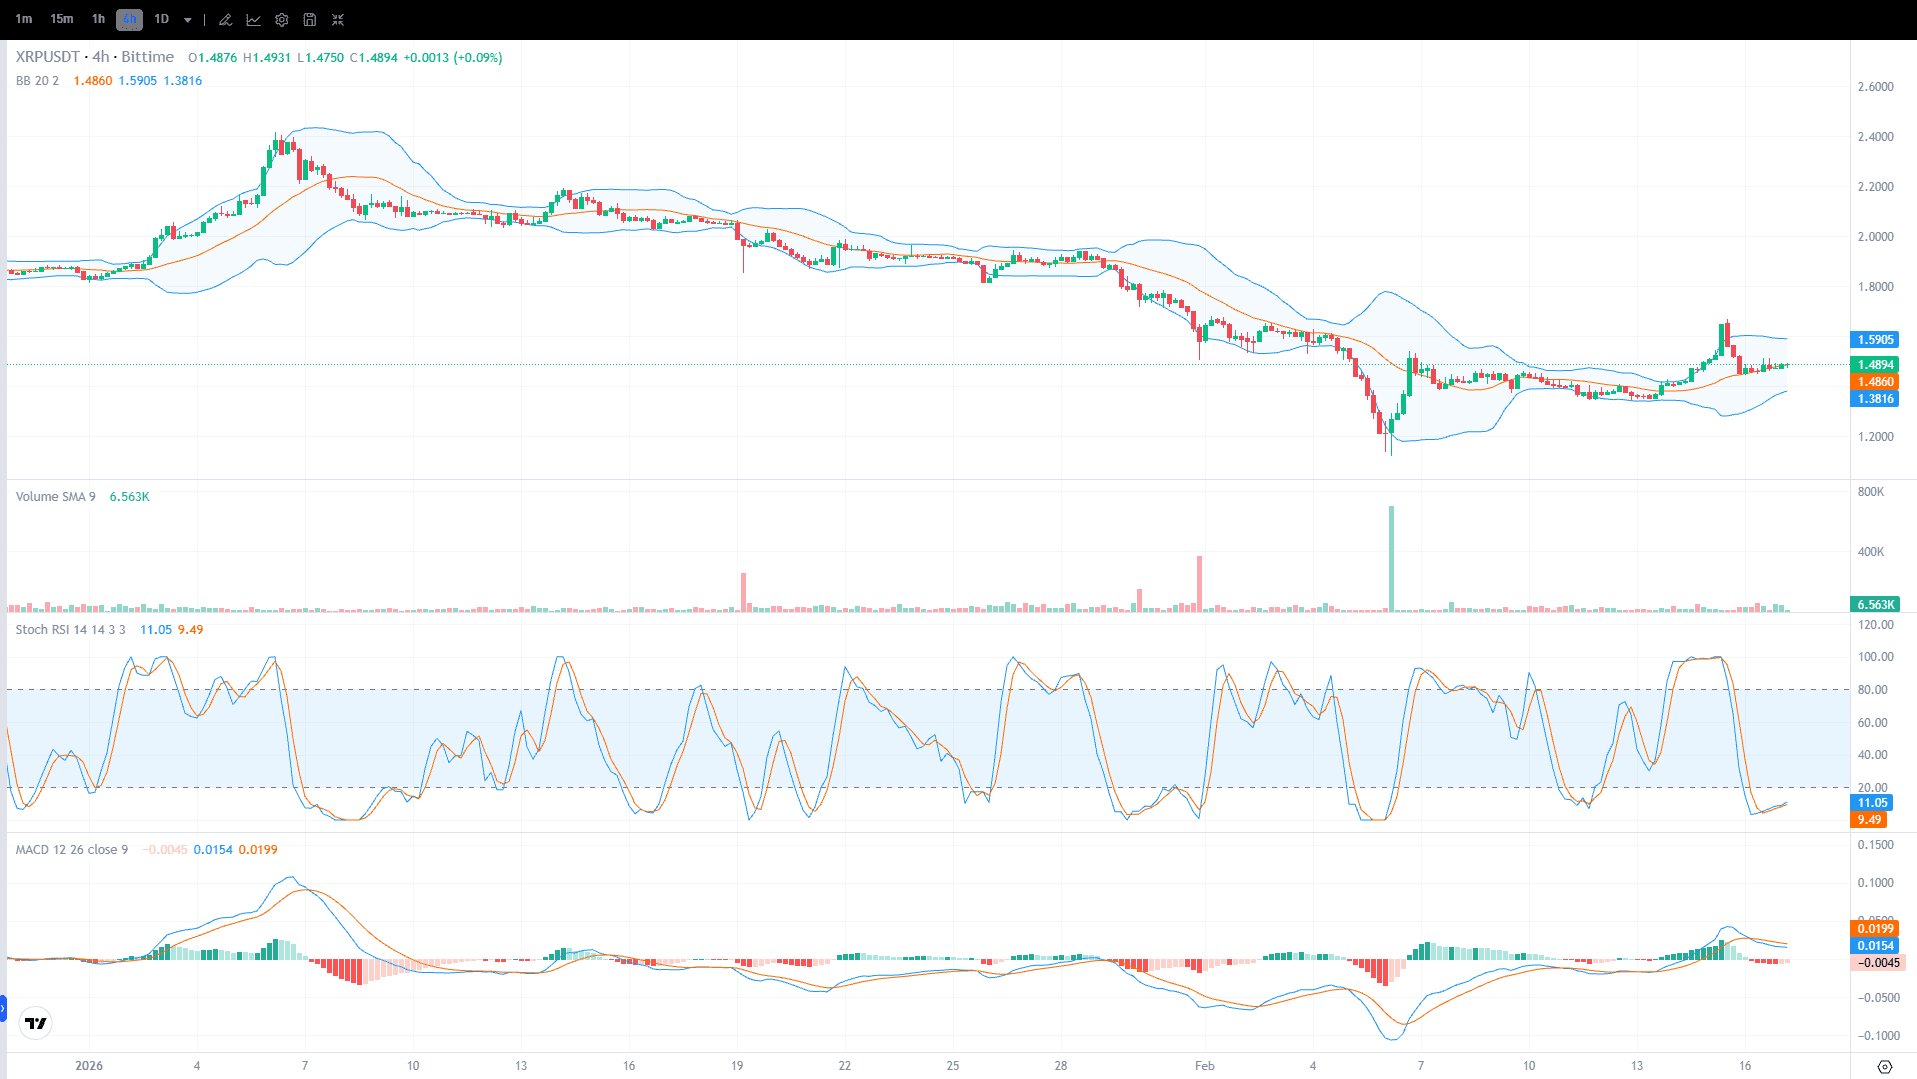This screenshot has width=1917, height=1079.
Task: Click the chart type line icon
Action: 253,19
